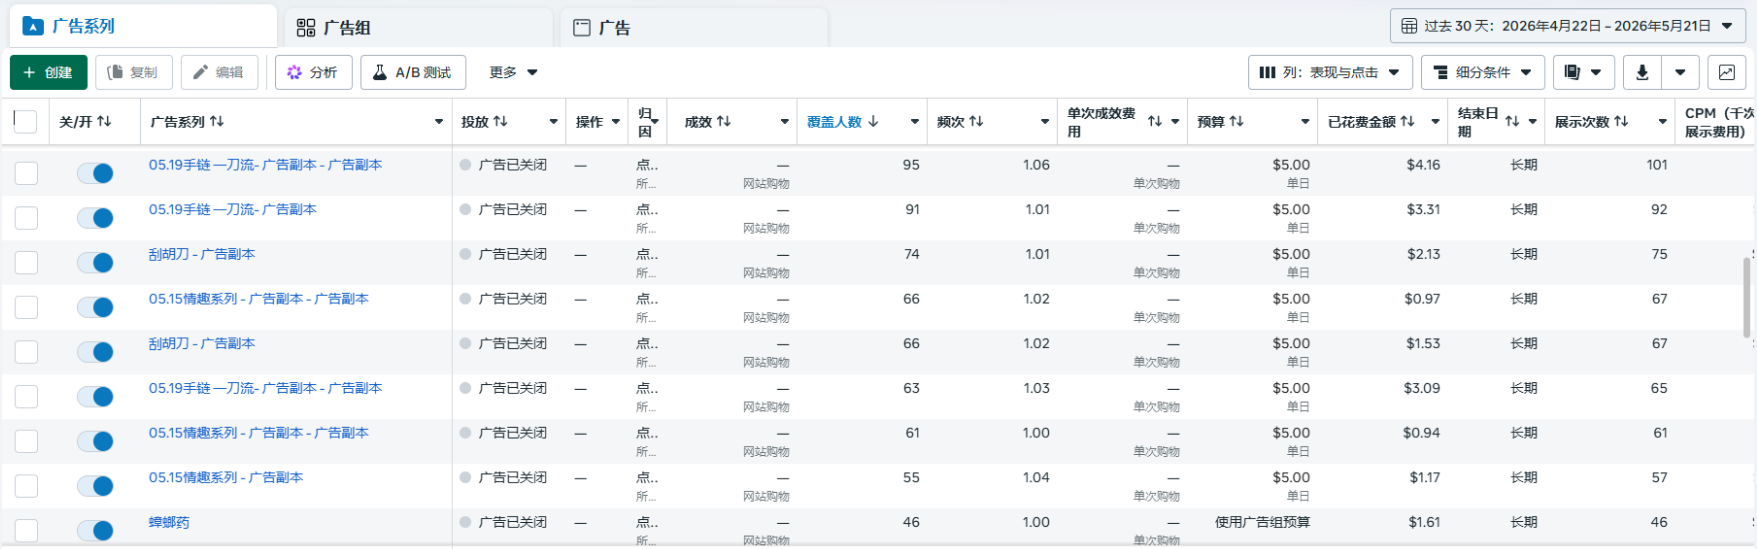Tick checkbox for 刮胡刀 row spending $1.53
This screenshot has height=549, width=1757.
coord(26,352)
